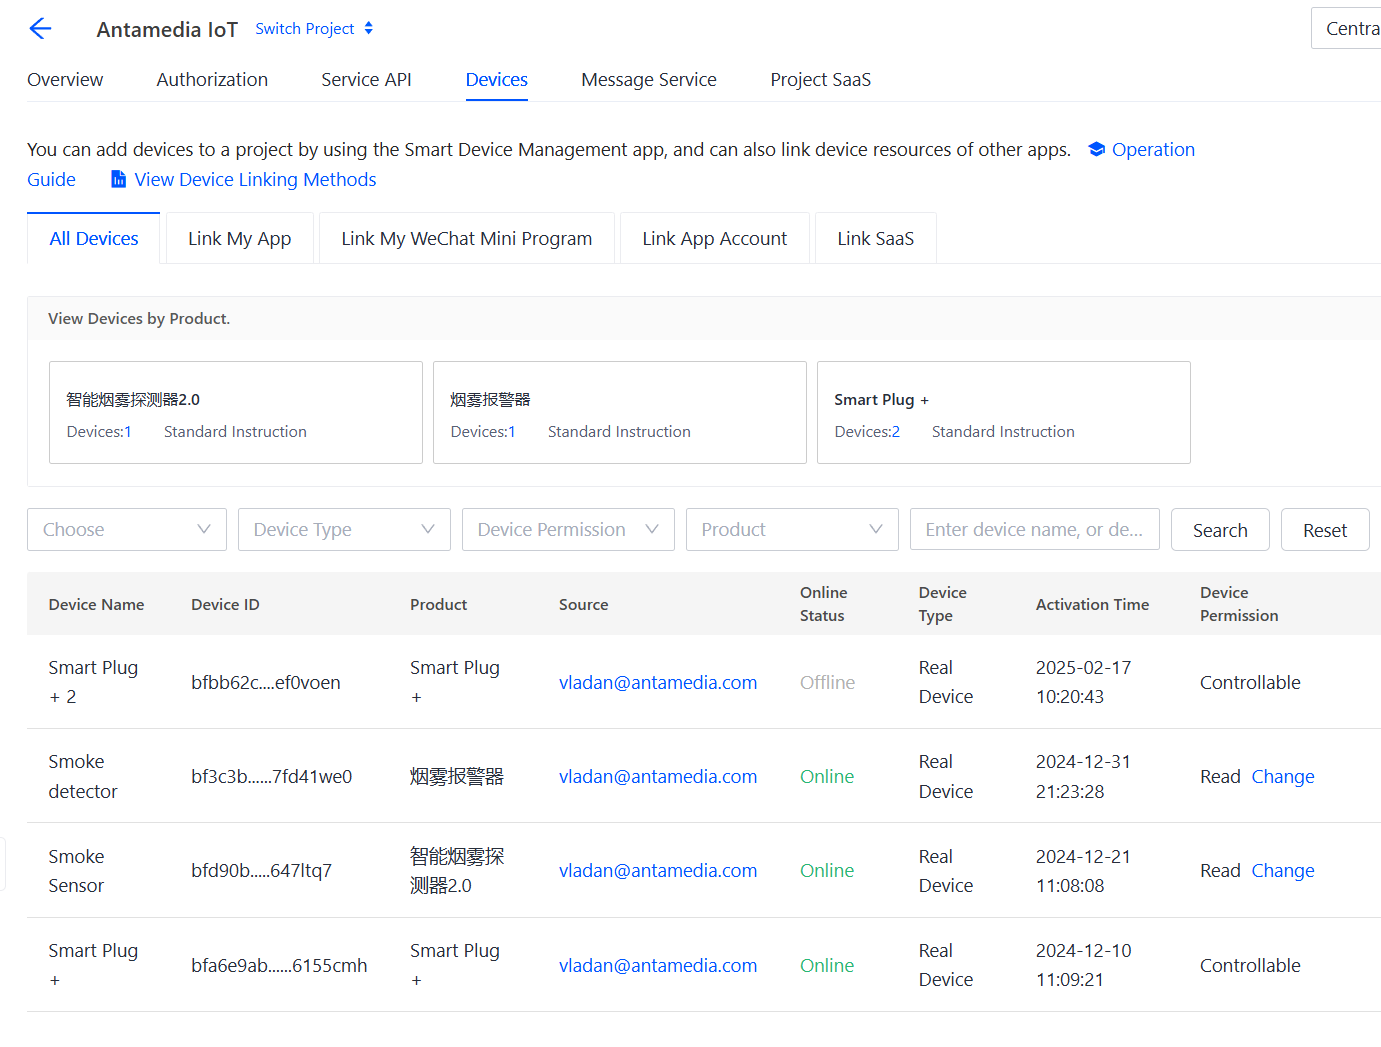The height and width of the screenshot is (1047, 1381).
Task: Click the document icon beside View Device Linking Methods
Action: point(118,180)
